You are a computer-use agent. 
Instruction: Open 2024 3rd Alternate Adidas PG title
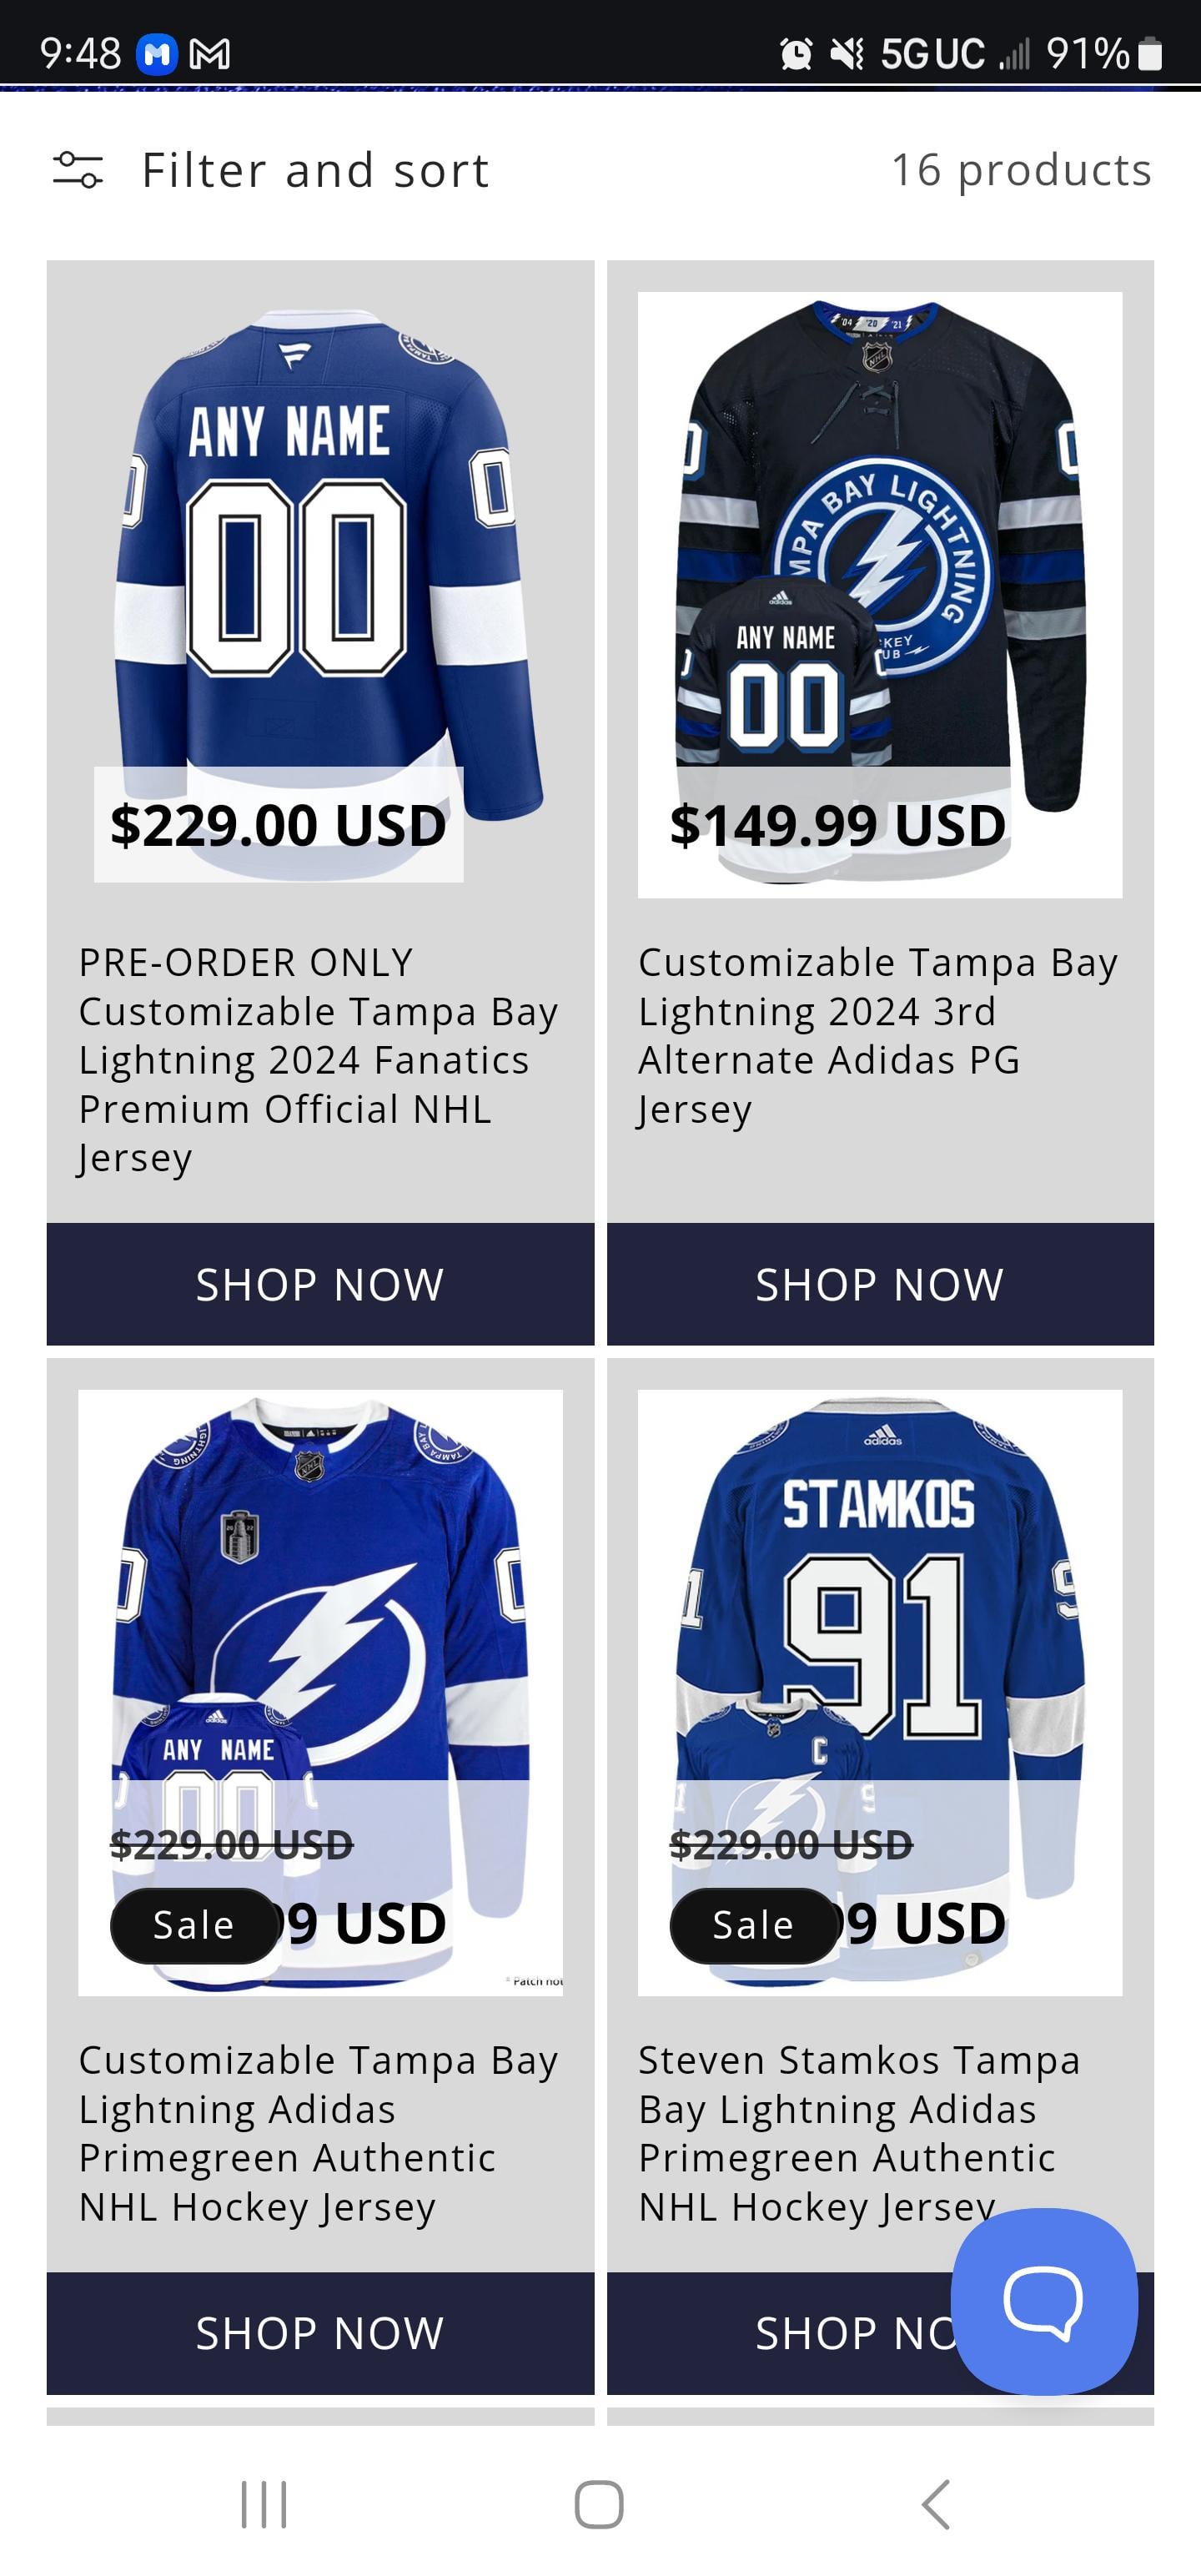878,1036
